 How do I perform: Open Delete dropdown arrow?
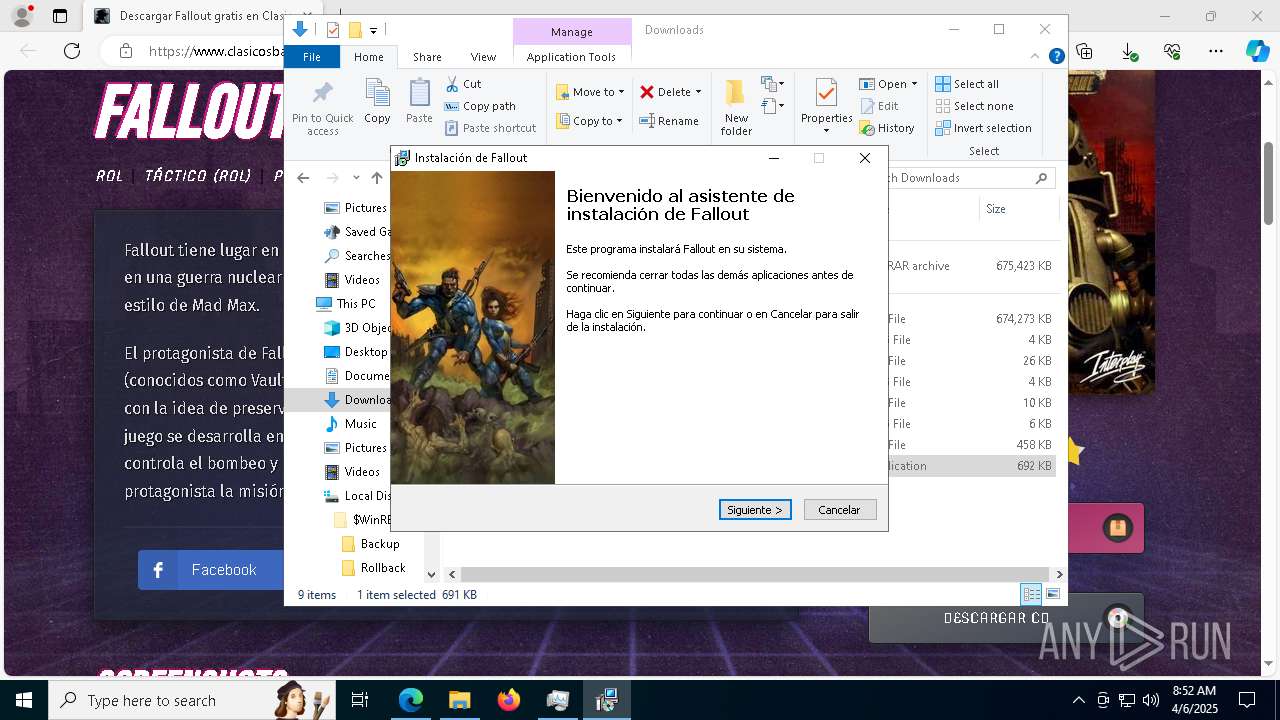pyautogui.click(x=698, y=92)
